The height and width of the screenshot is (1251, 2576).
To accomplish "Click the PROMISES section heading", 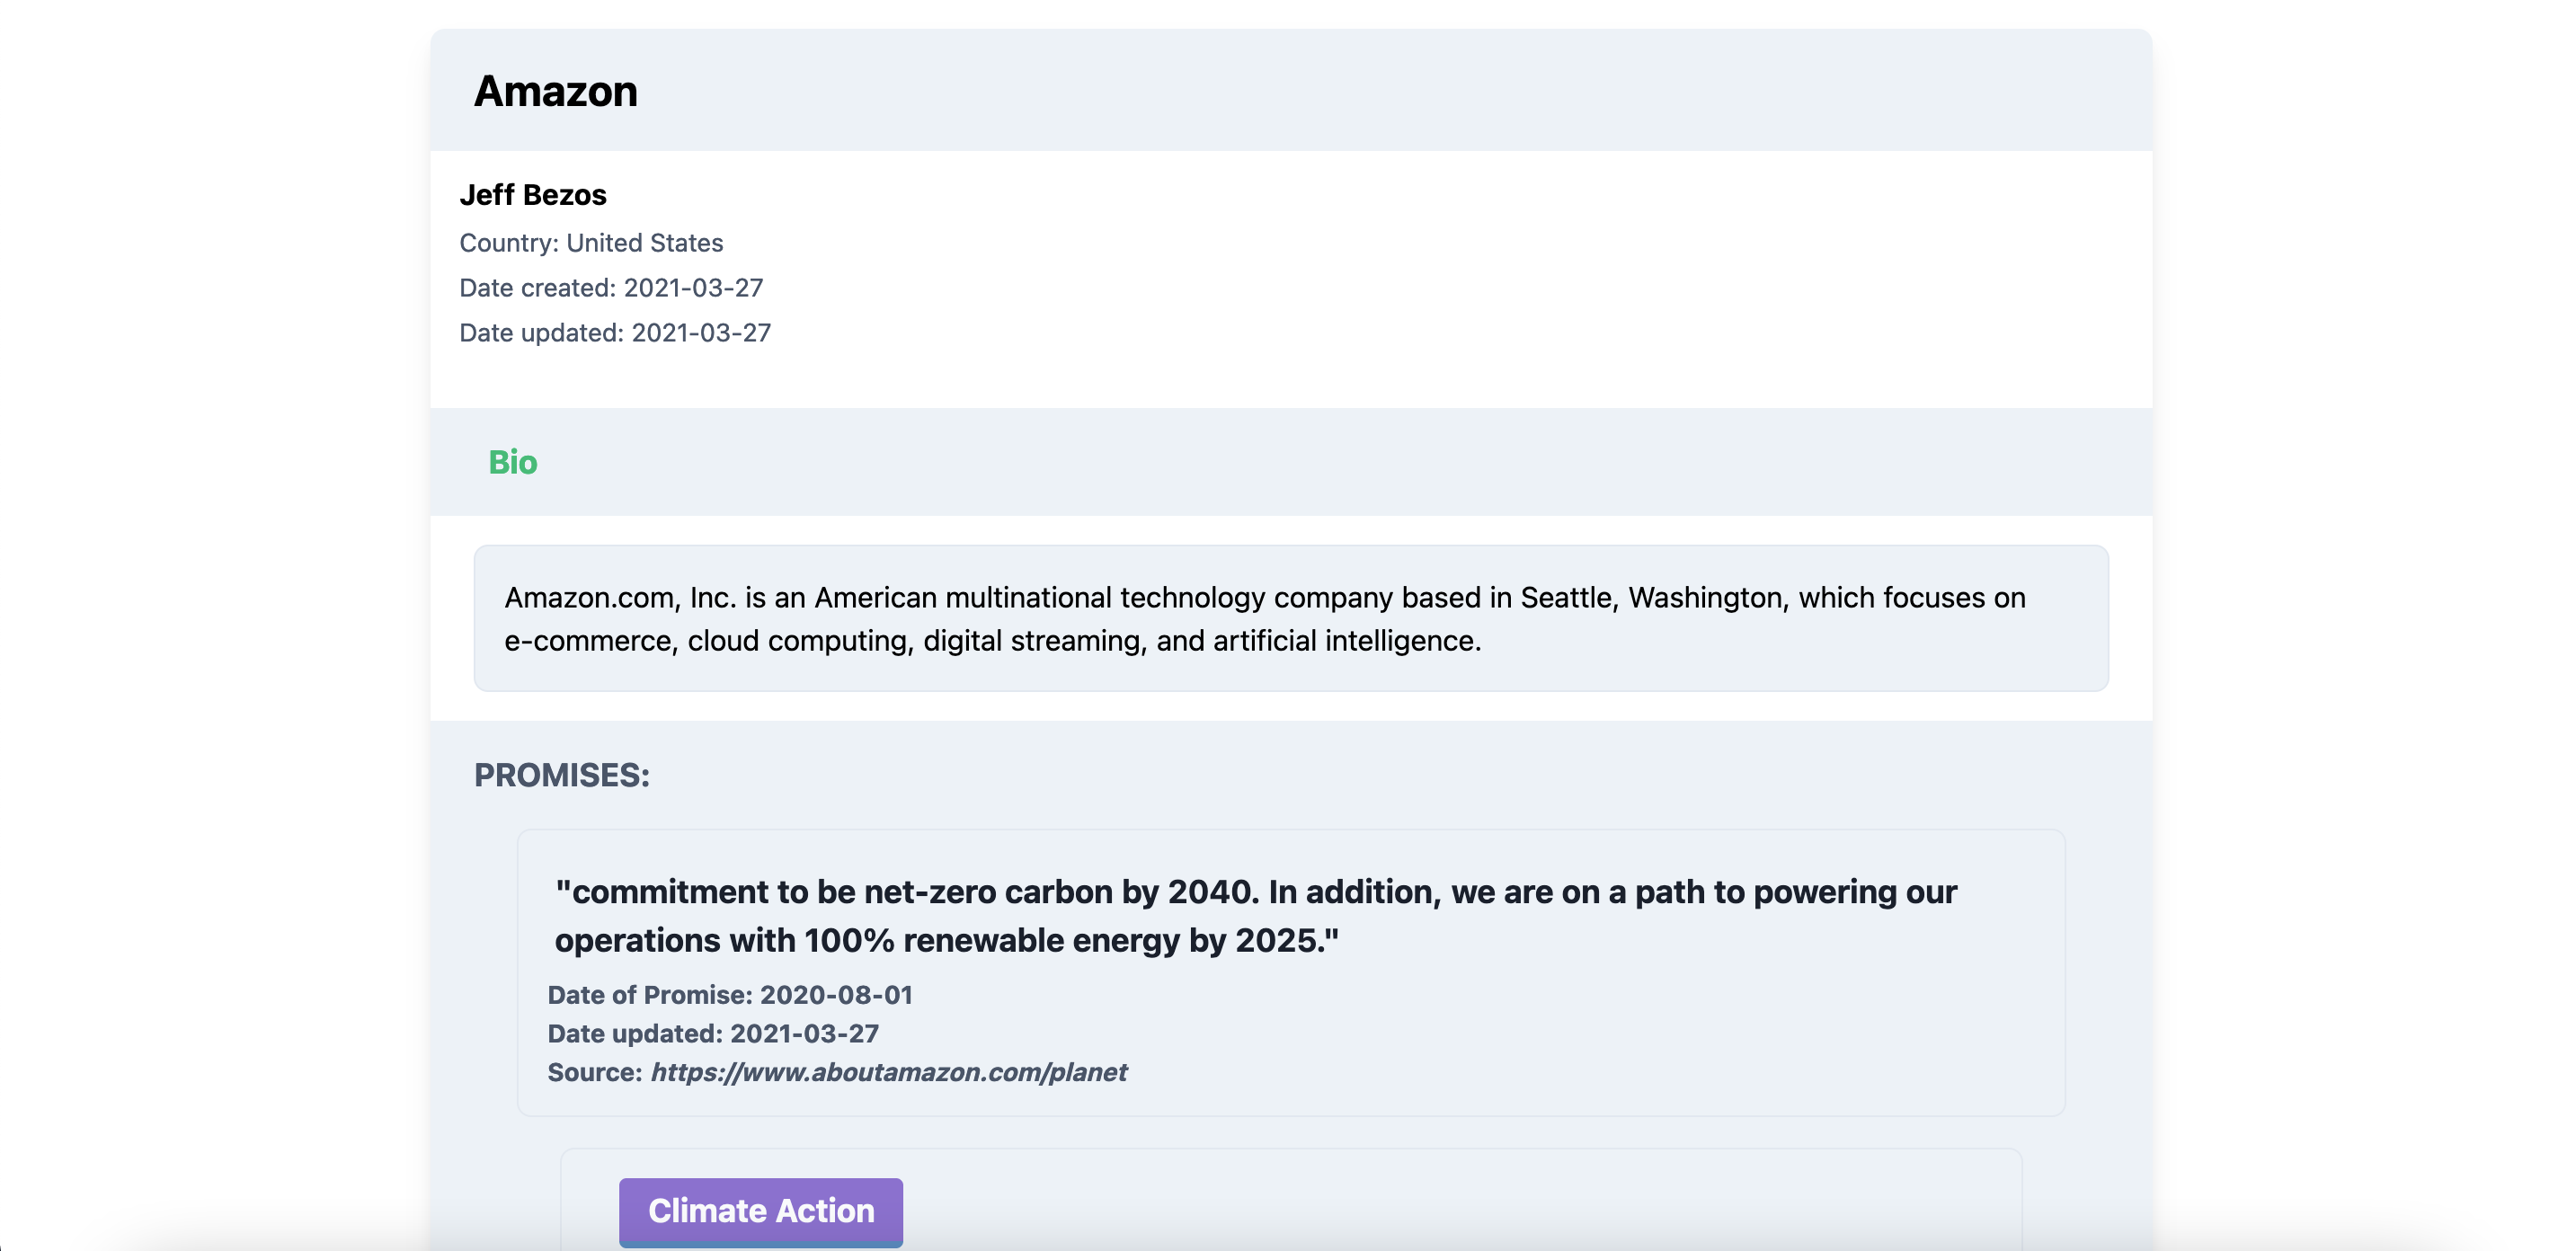I will [x=561, y=775].
